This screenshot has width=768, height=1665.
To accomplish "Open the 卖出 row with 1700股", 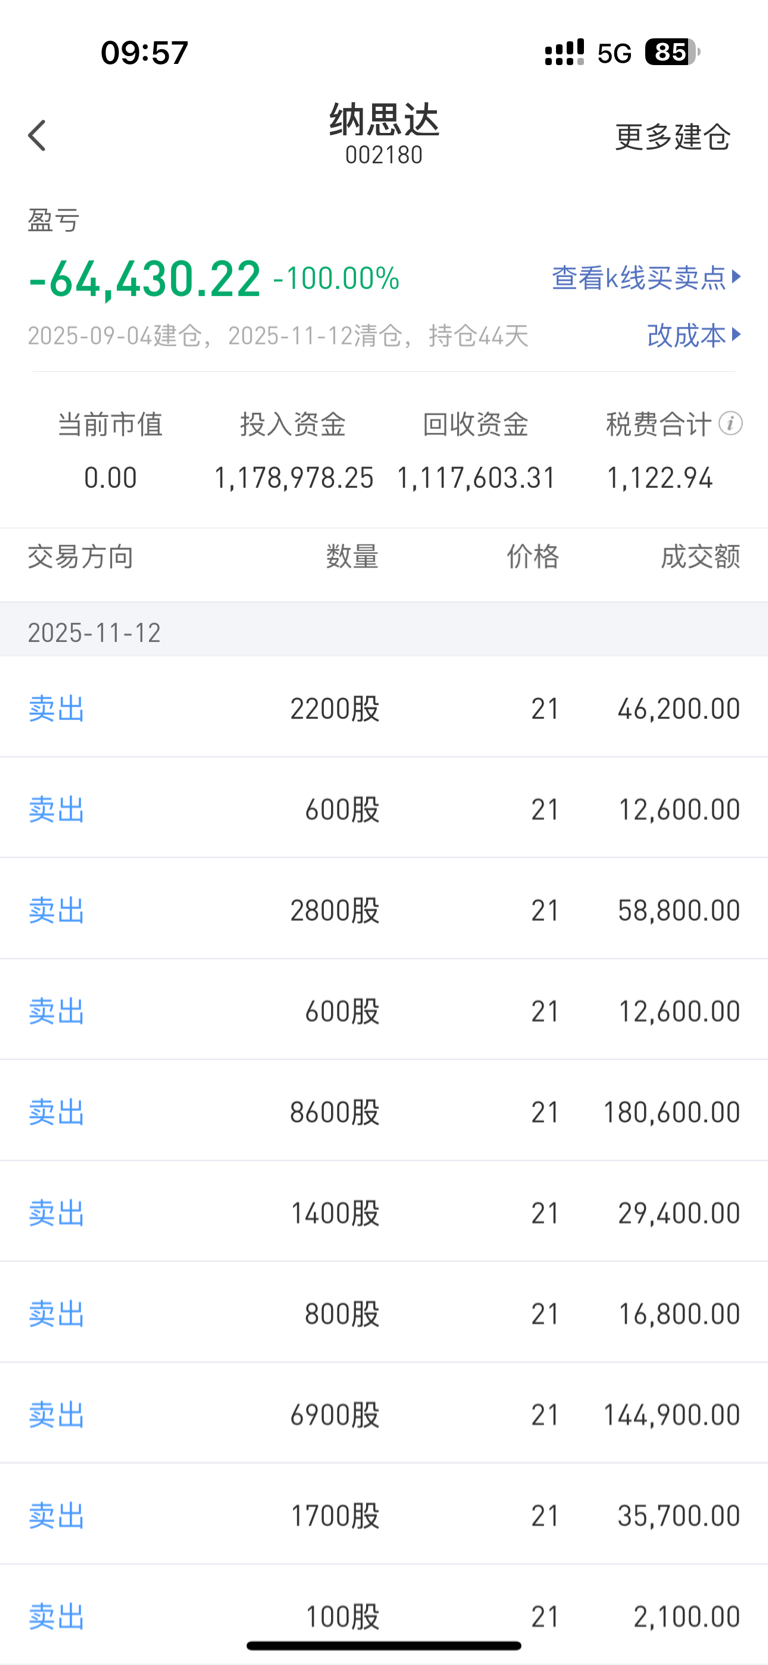I will pyautogui.click(x=384, y=1515).
